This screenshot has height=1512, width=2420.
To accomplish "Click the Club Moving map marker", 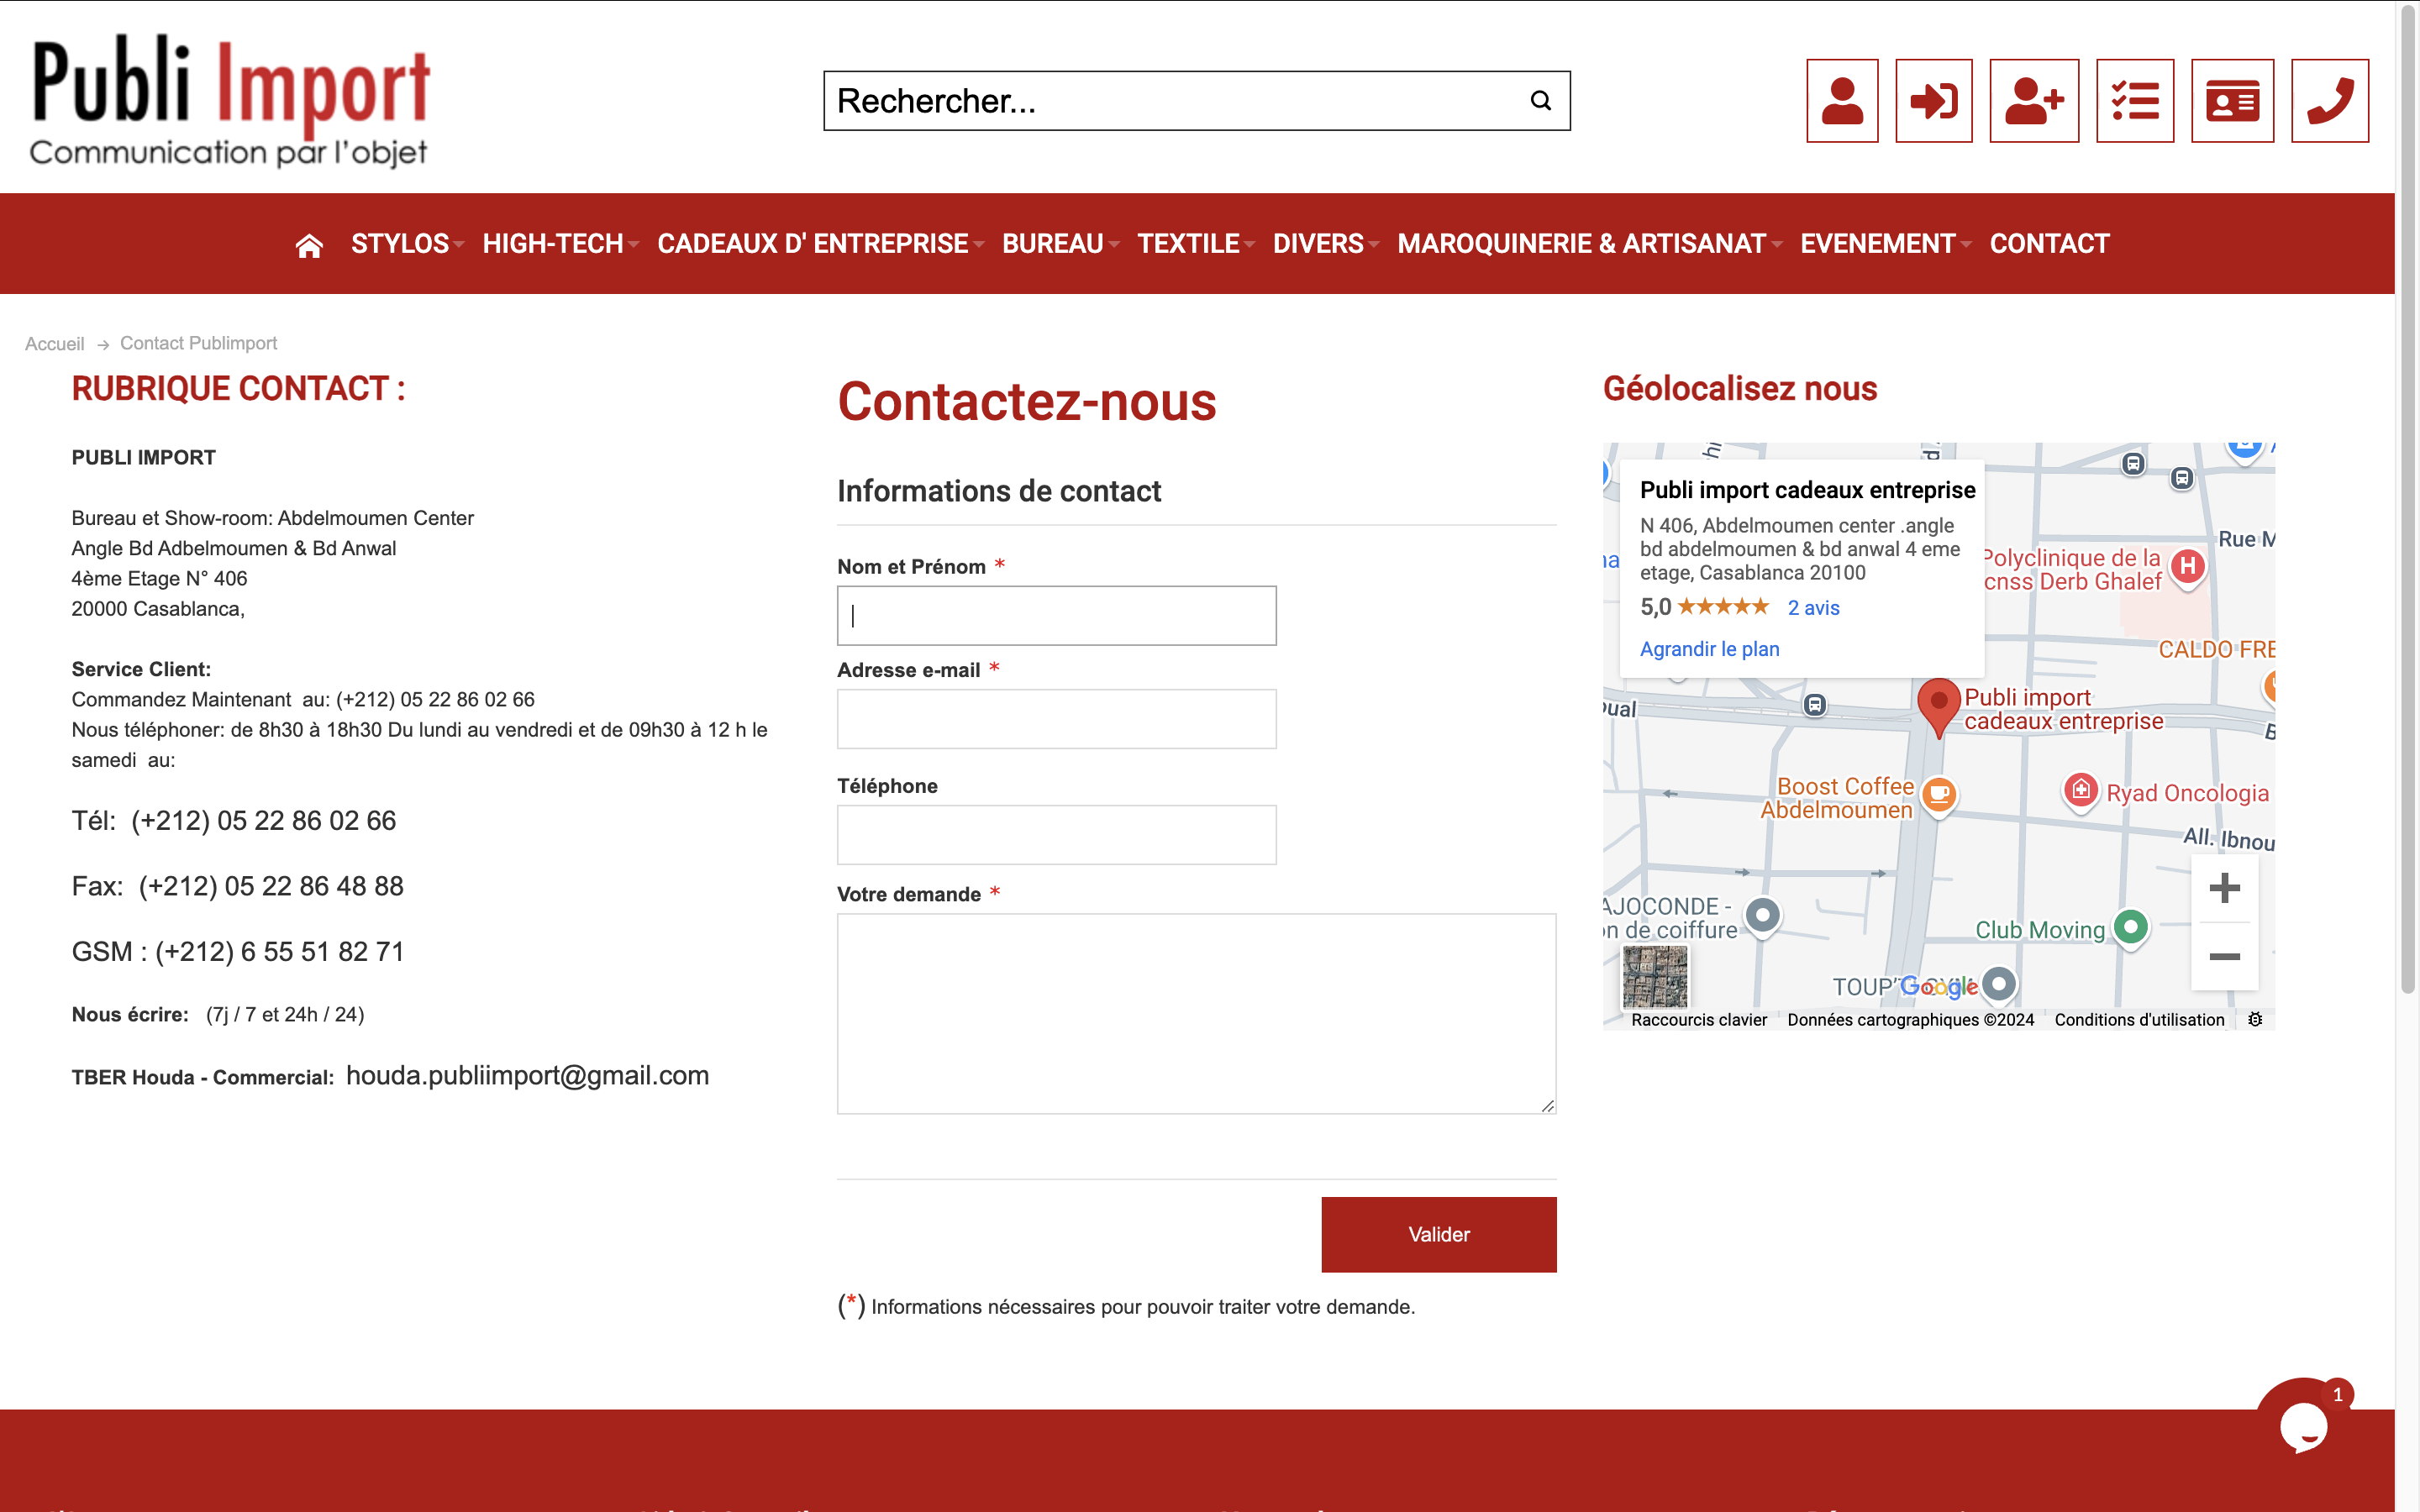I will (x=2131, y=928).
